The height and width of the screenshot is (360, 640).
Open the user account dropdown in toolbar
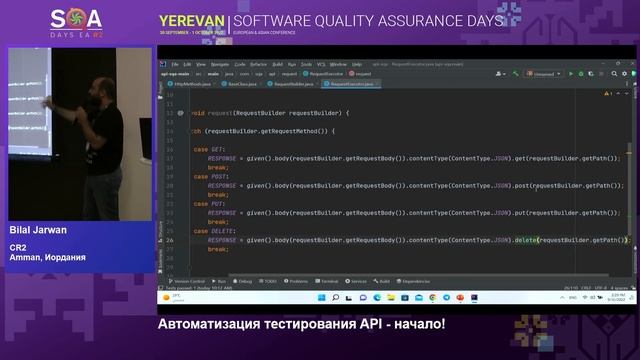click(500, 74)
